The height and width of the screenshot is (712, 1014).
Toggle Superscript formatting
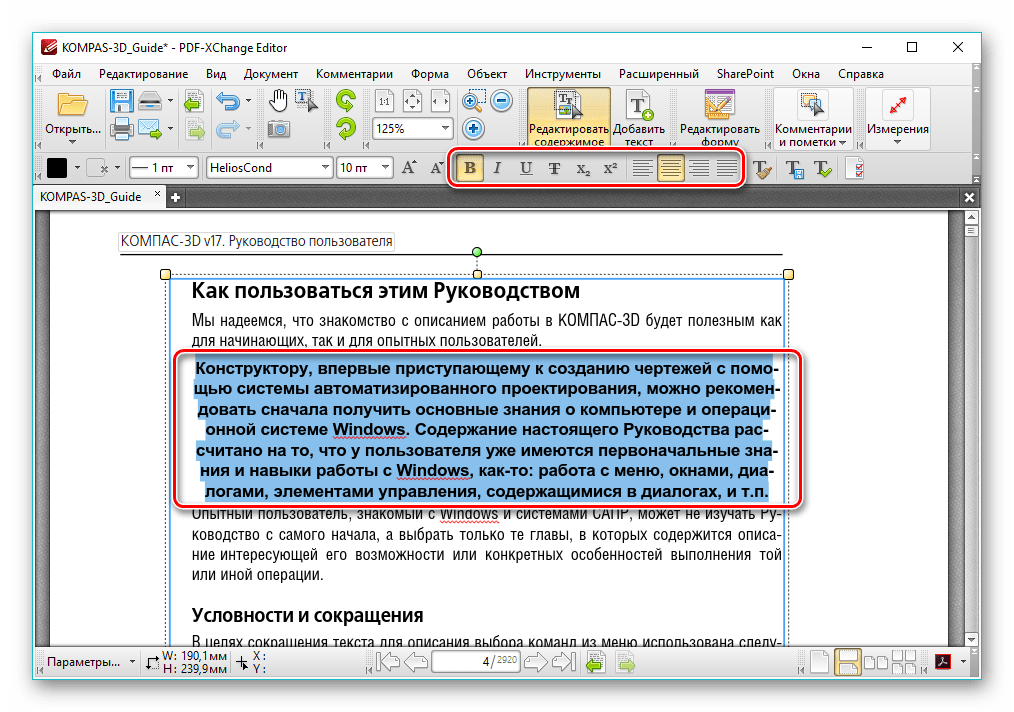click(610, 168)
